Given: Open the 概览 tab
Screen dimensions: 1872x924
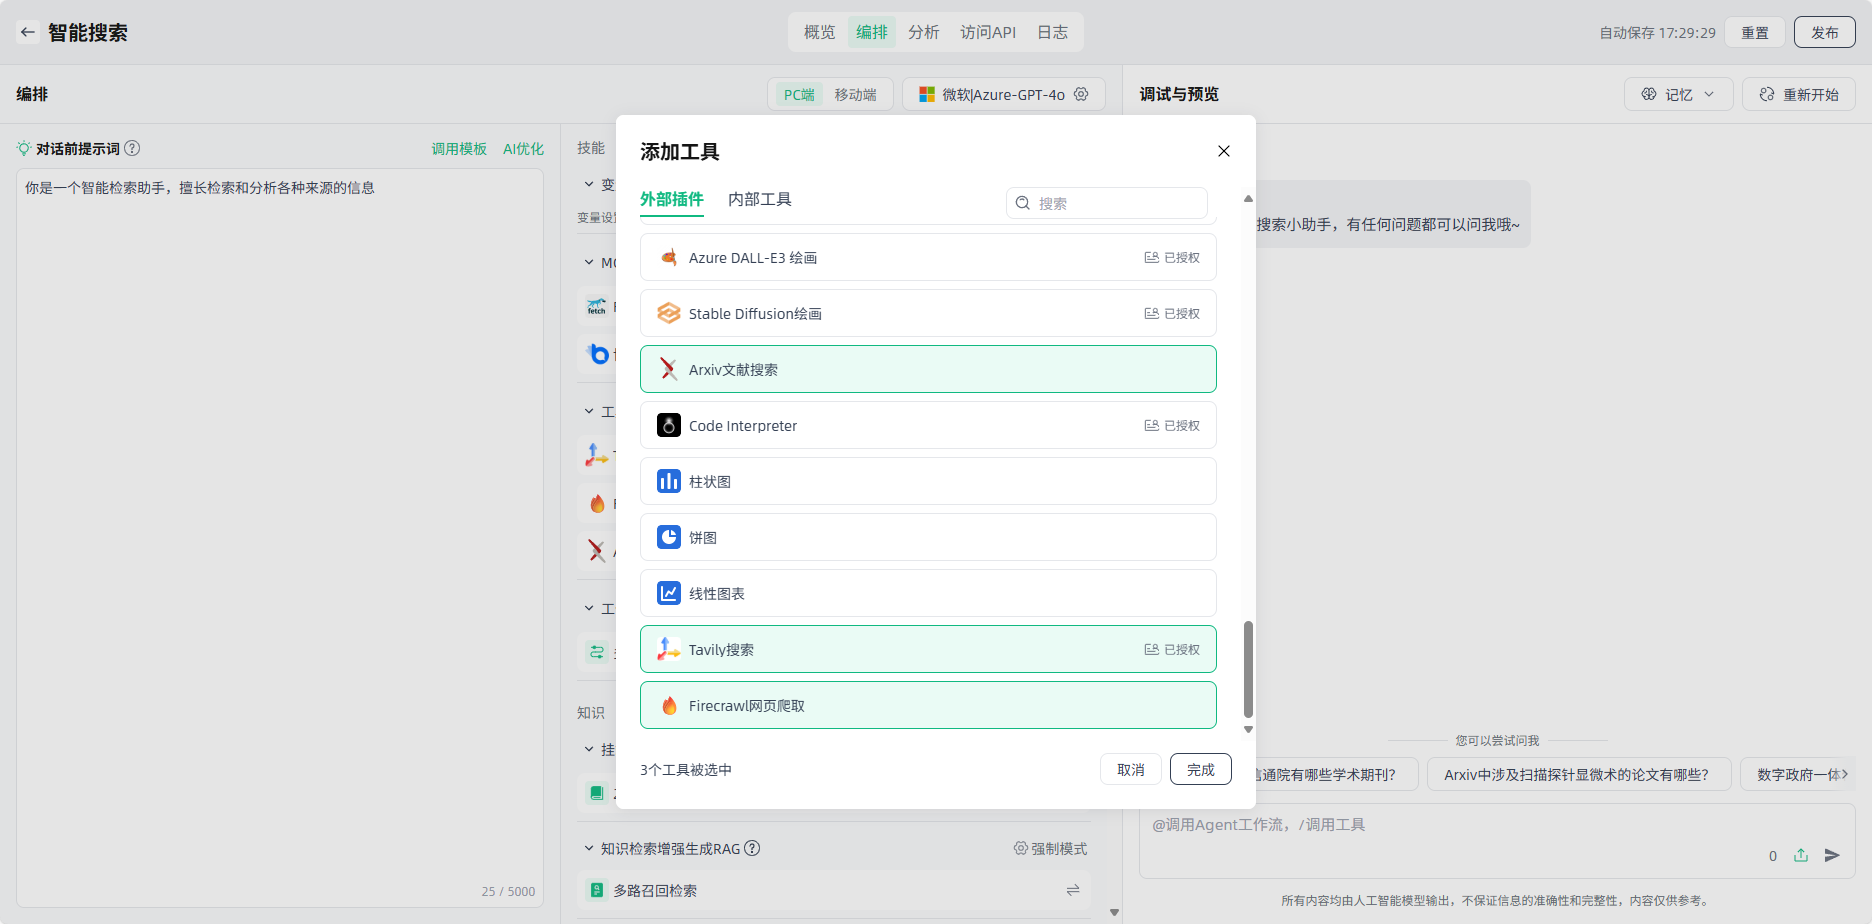Looking at the screenshot, I should pos(820,32).
